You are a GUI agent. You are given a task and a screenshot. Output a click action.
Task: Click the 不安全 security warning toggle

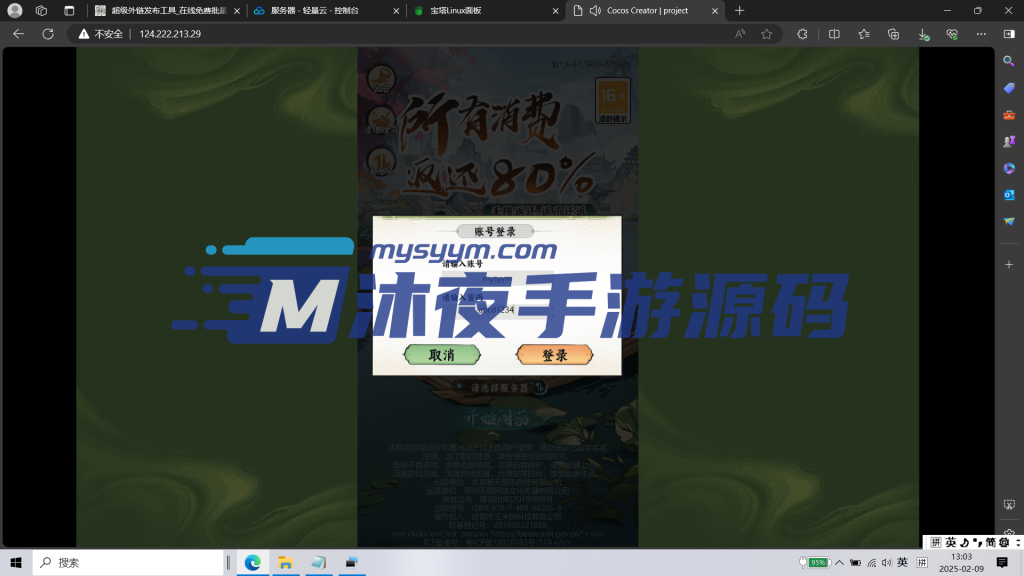(107, 34)
